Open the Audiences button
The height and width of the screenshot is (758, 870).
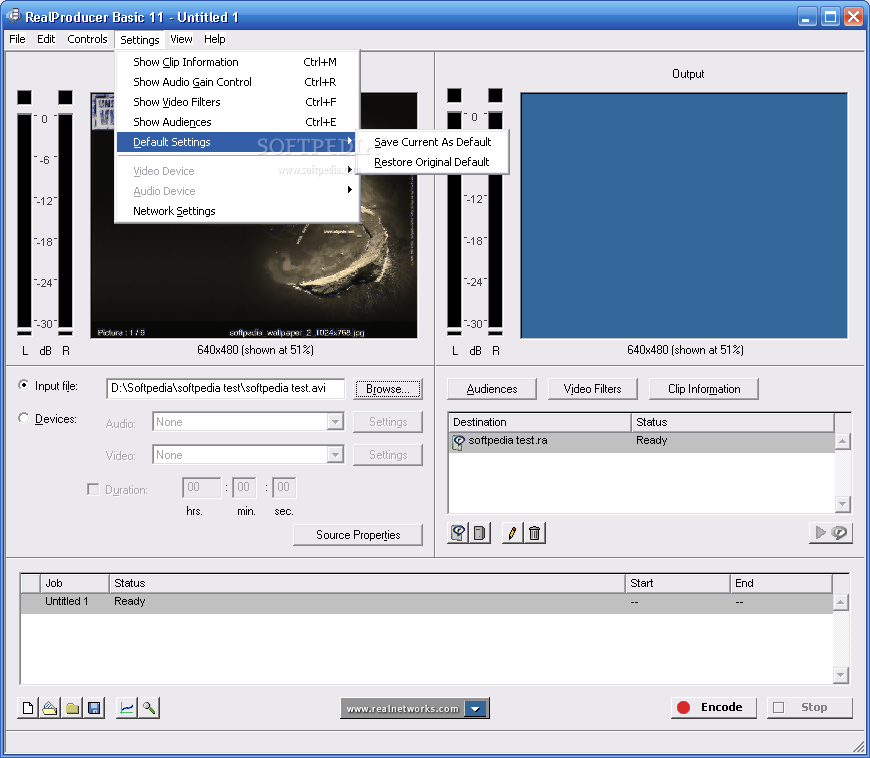point(492,389)
